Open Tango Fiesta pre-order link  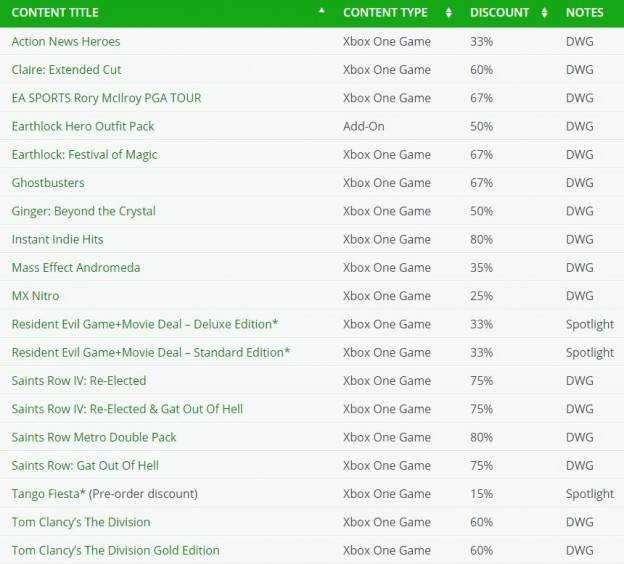click(105, 494)
